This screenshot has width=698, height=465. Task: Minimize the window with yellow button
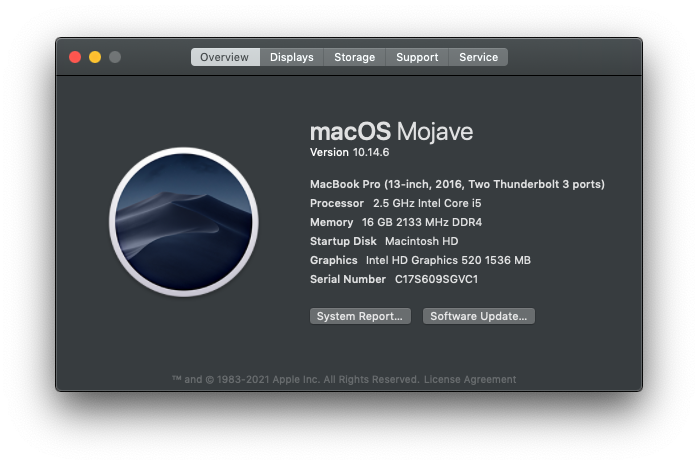[x=95, y=57]
